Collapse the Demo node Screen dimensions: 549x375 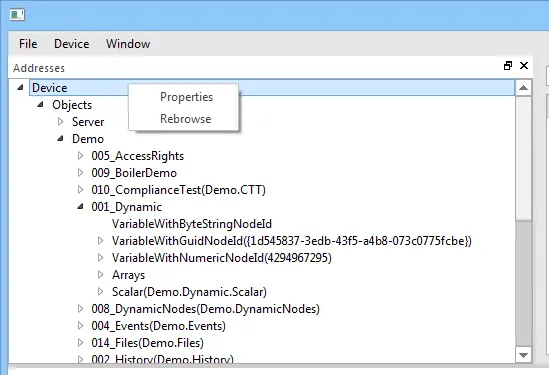(x=61, y=138)
